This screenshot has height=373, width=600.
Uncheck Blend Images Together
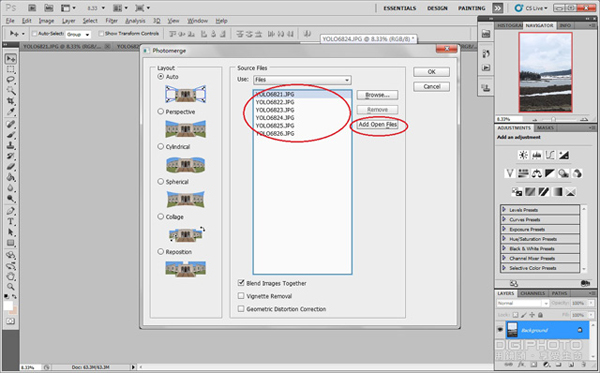241,283
